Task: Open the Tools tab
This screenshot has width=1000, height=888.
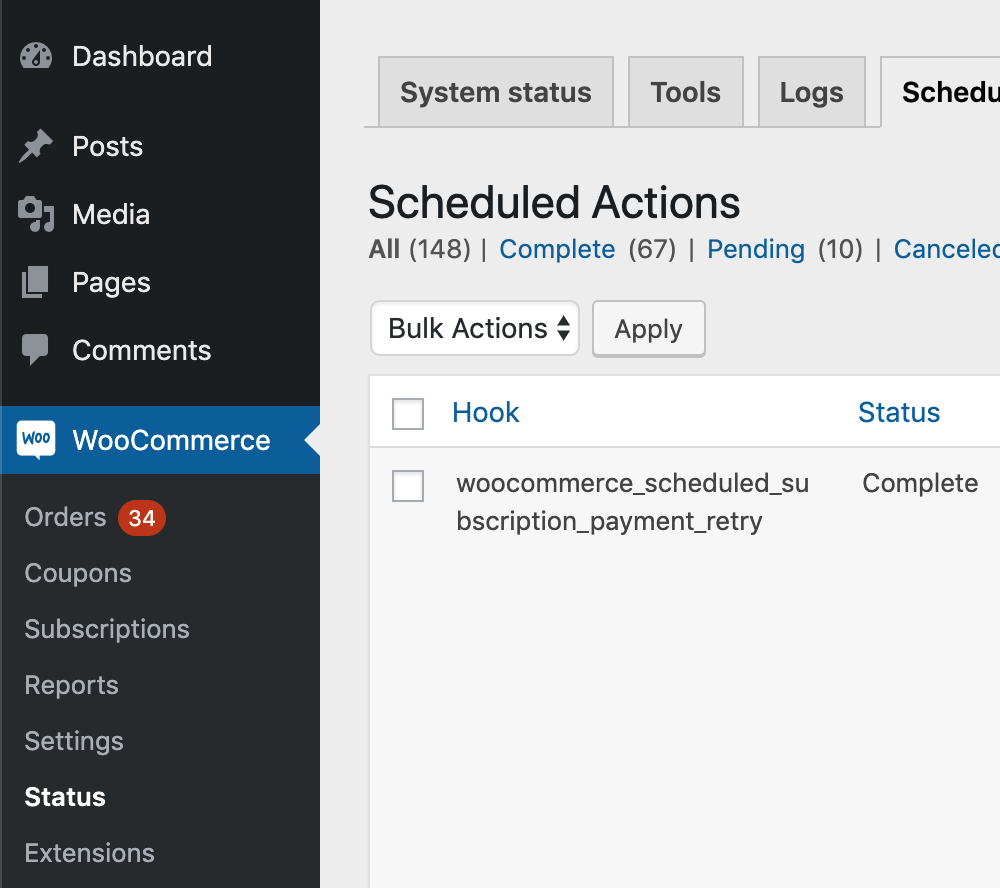Action: point(685,93)
